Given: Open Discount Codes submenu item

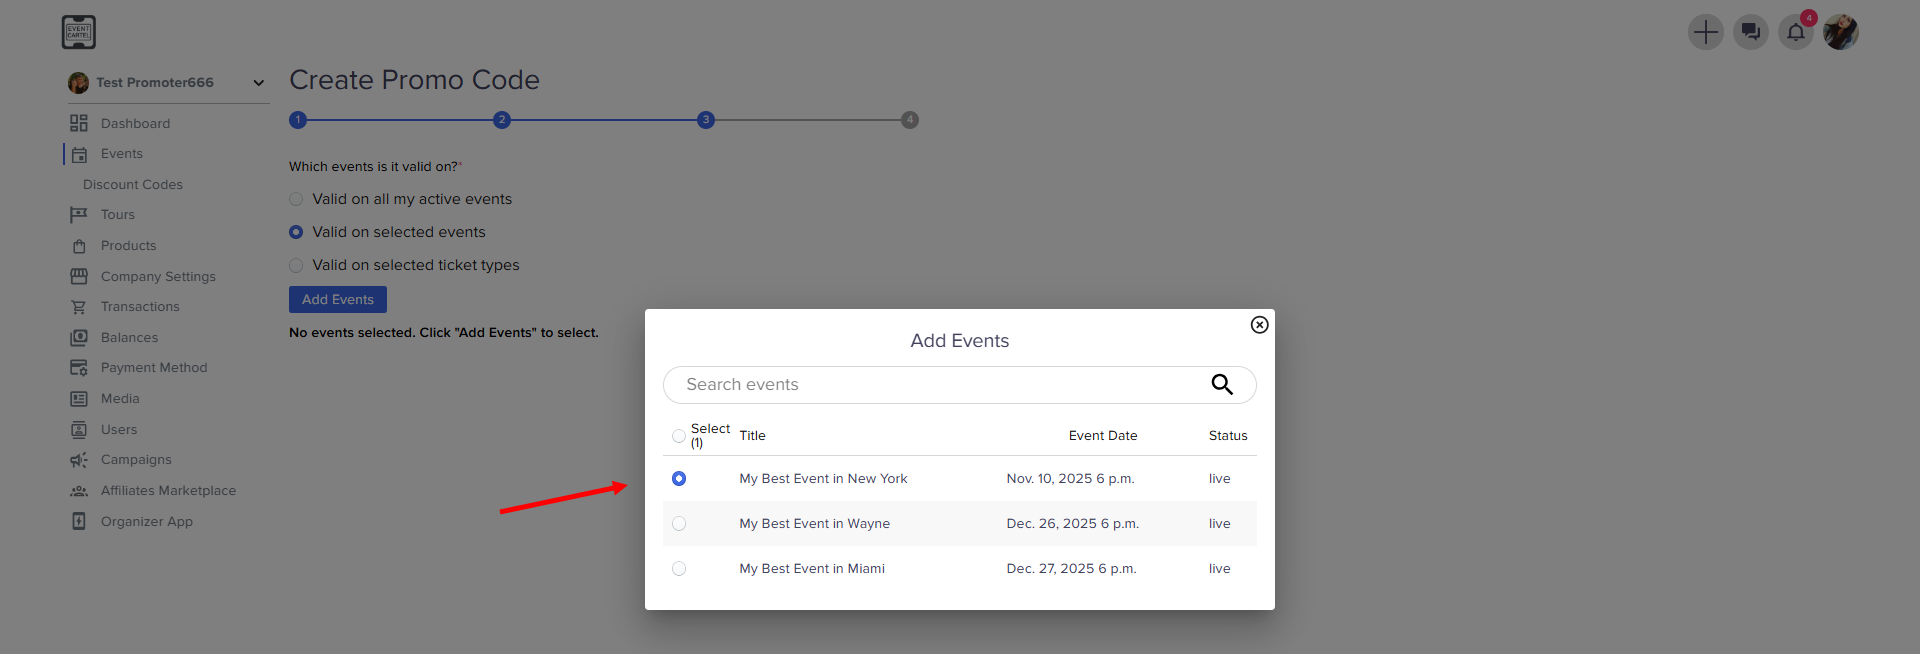Looking at the screenshot, I should click(133, 185).
